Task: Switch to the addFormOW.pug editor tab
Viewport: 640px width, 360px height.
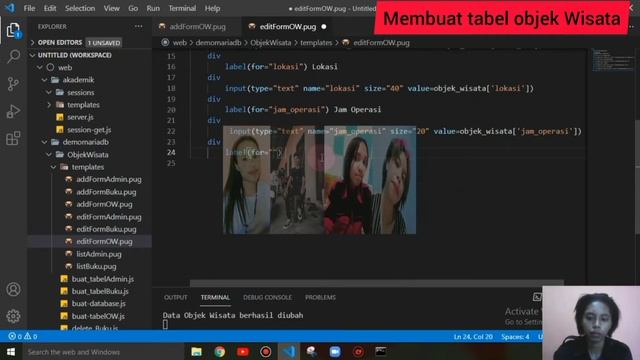Action: click(198, 27)
